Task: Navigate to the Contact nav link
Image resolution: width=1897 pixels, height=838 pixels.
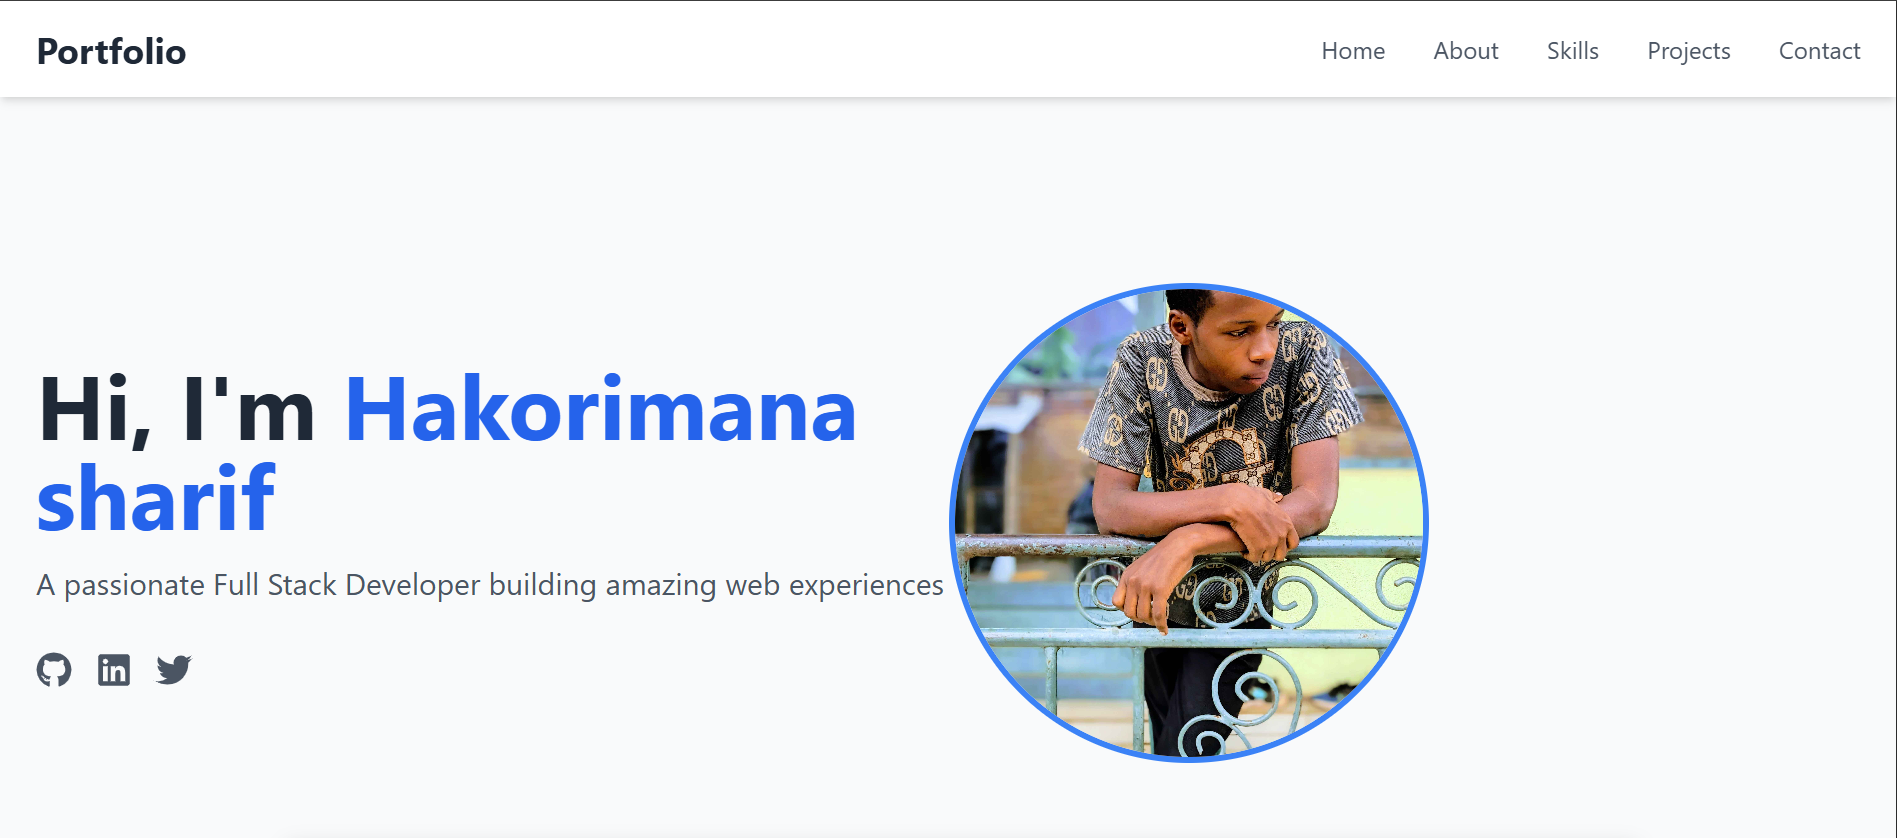Action: 1819,51
